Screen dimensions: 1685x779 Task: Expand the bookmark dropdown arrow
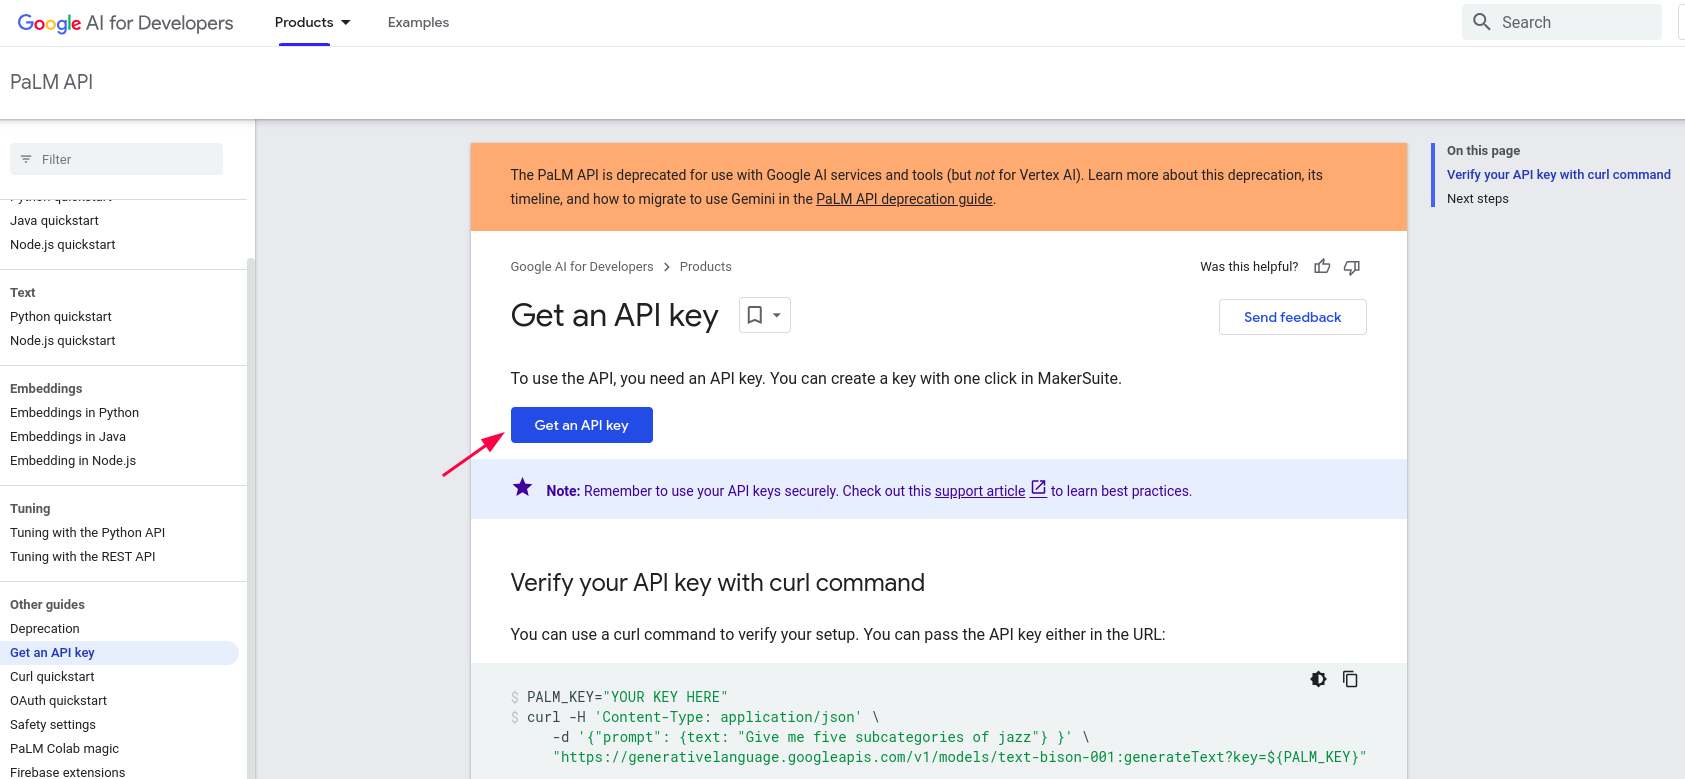coord(777,315)
